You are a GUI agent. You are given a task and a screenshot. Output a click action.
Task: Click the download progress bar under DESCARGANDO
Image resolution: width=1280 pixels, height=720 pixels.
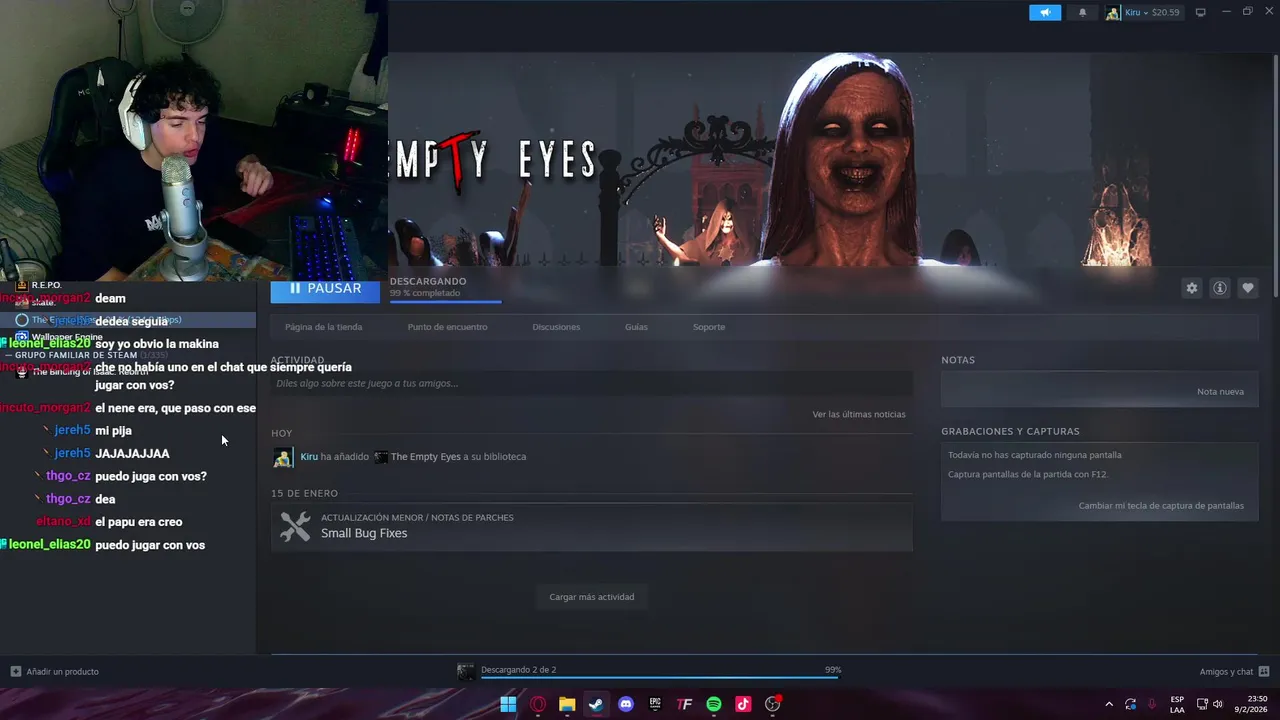(445, 301)
